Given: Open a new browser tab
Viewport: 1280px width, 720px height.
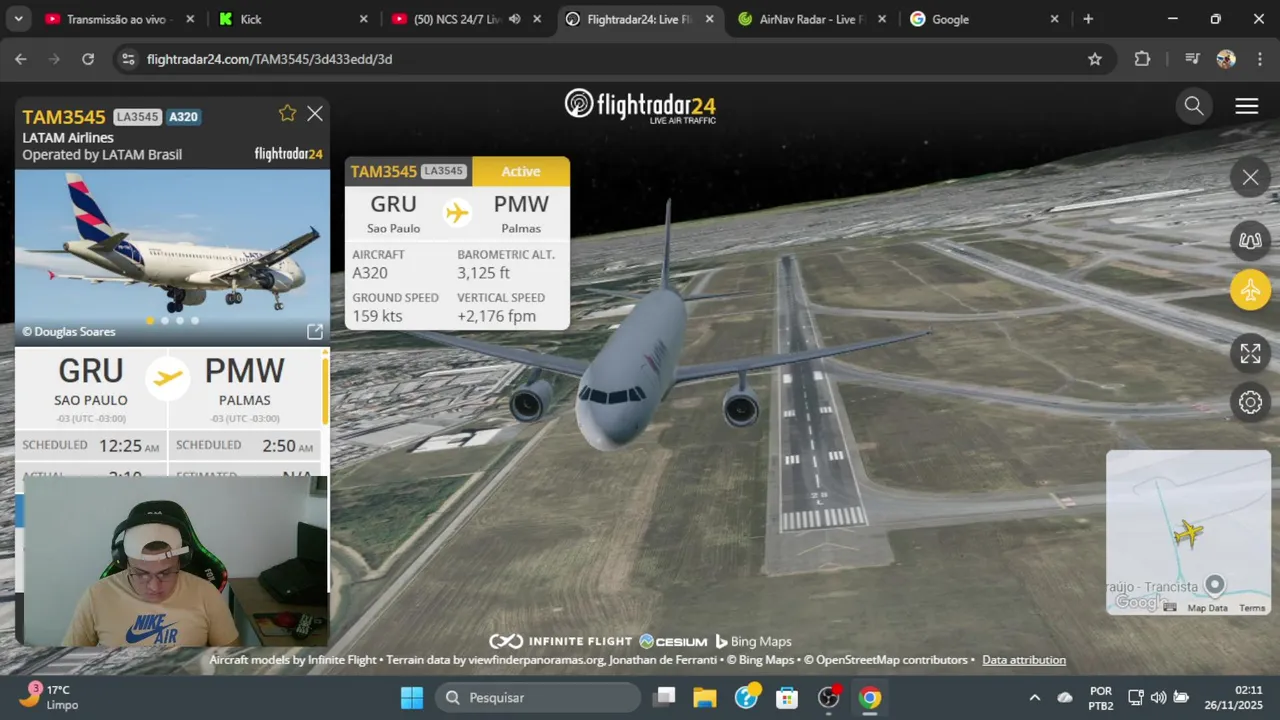Looking at the screenshot, I should tap(1088, 19).
